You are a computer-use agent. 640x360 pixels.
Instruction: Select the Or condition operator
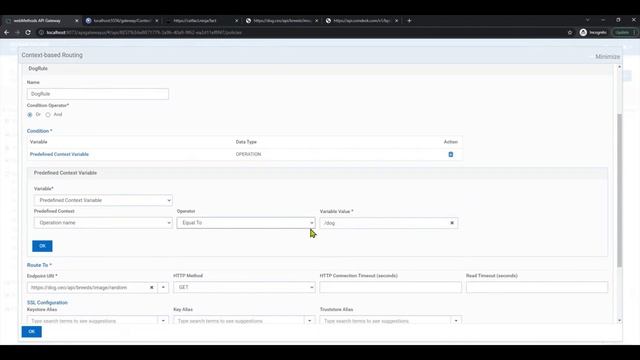click(30, 115)
